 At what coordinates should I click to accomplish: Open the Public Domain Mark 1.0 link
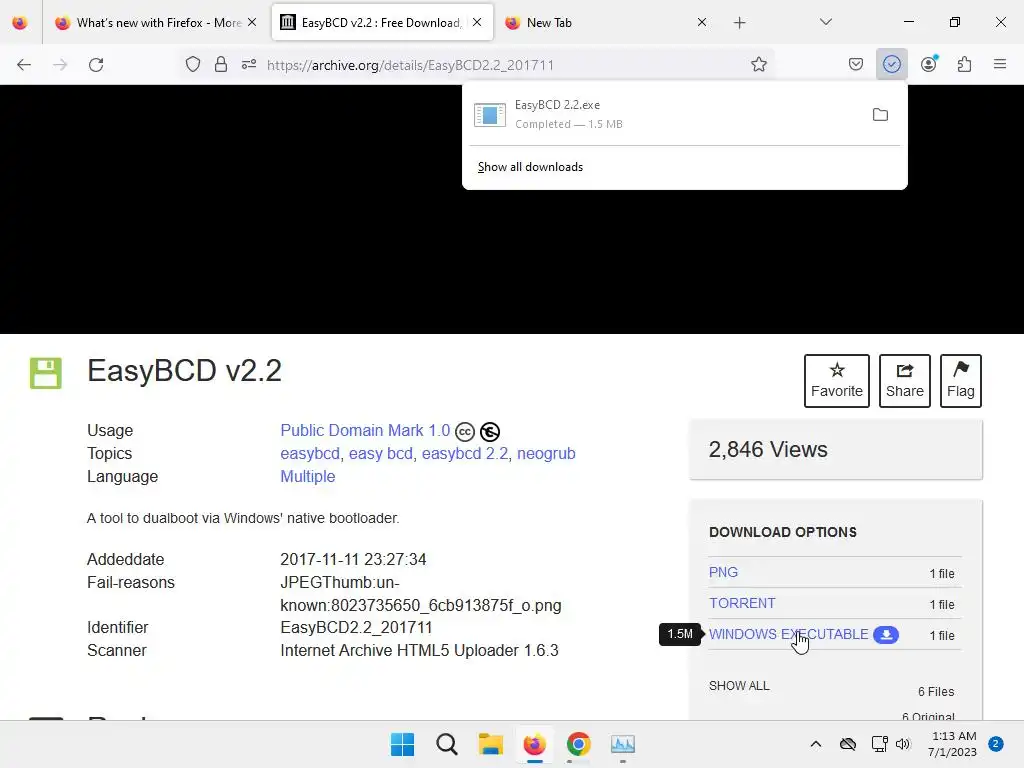[x=365, y=430]
